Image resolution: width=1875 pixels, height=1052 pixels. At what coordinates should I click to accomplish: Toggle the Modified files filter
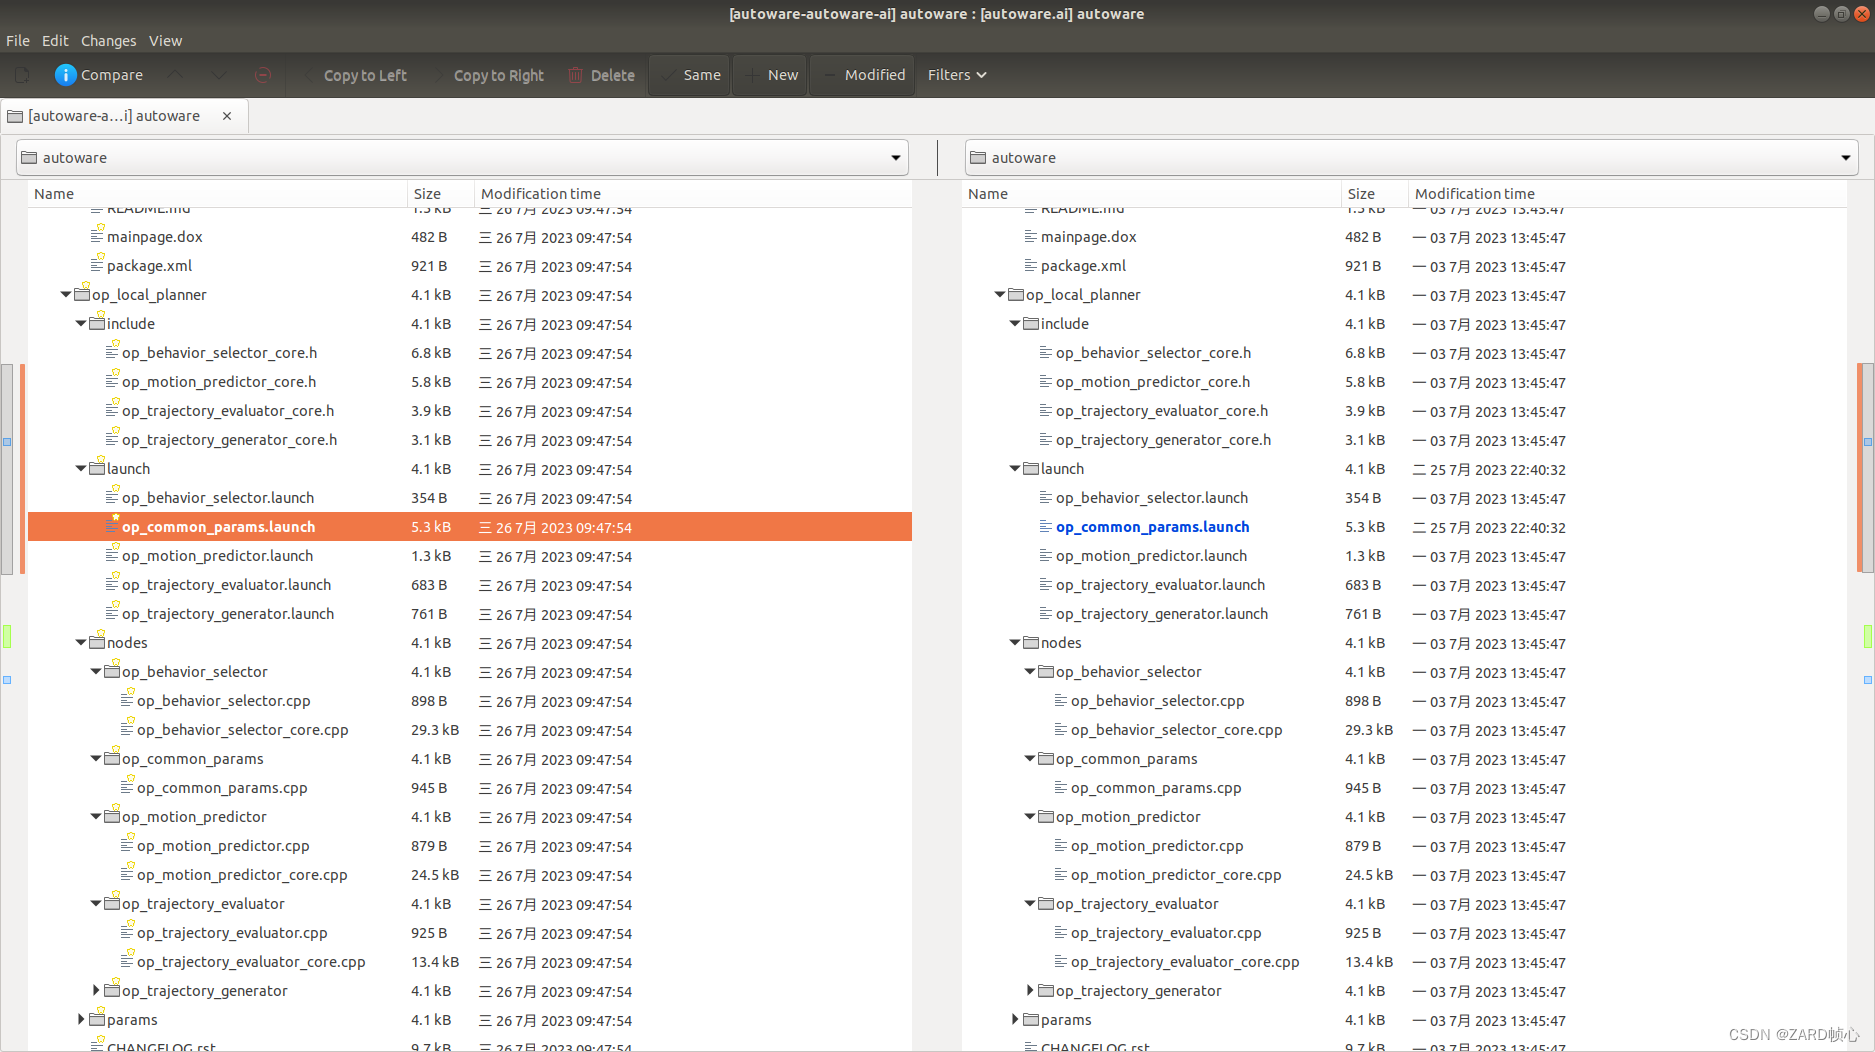tap(862, 75)
